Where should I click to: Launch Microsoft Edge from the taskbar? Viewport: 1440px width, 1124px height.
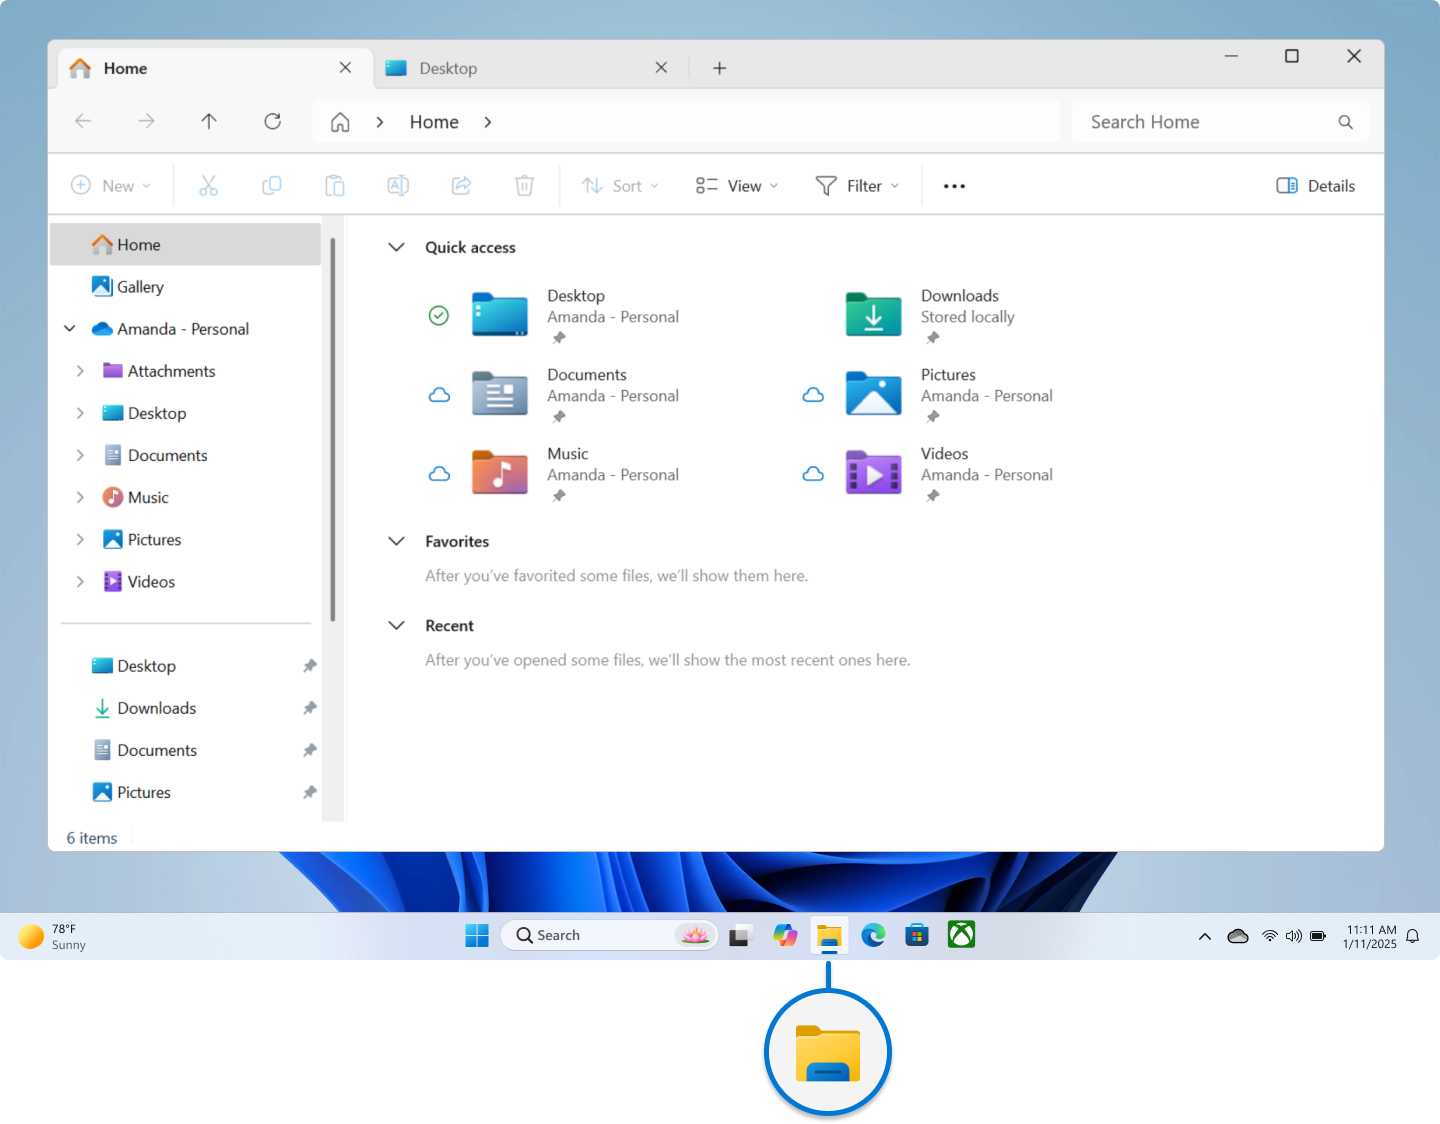(x=873, y=935)
